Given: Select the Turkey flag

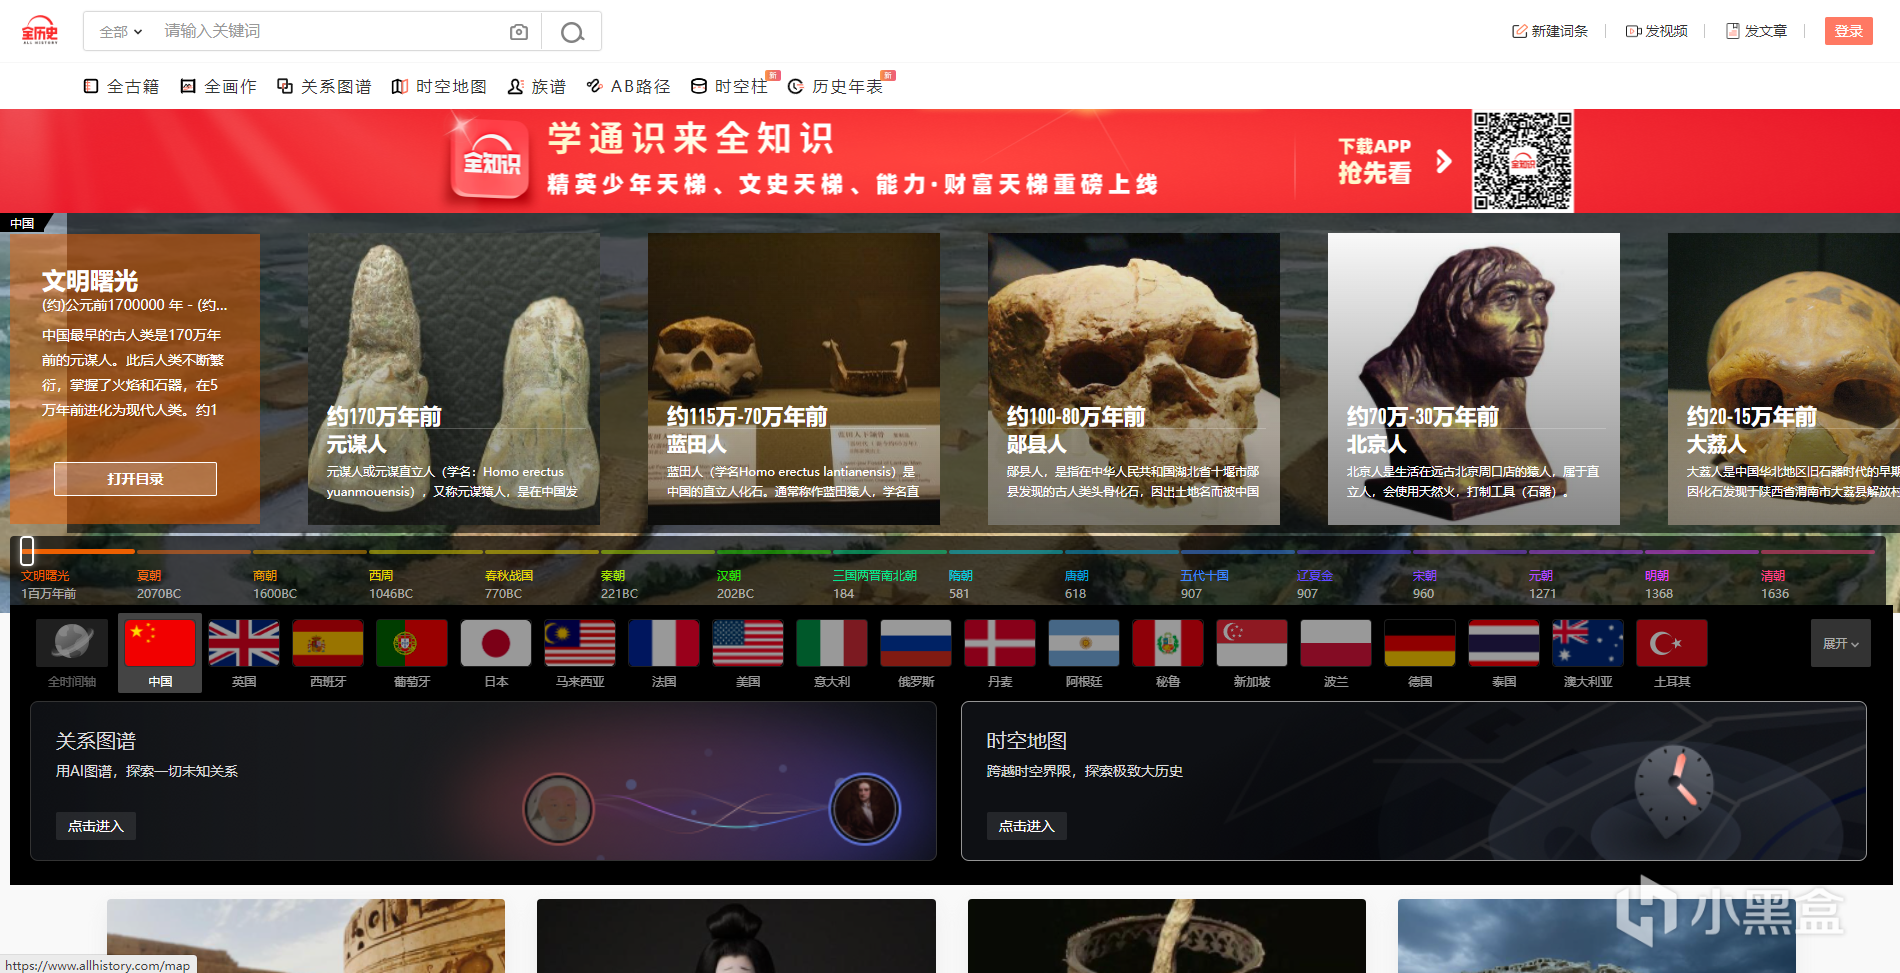Looking at the screenshot, I should coord(1672,643).
